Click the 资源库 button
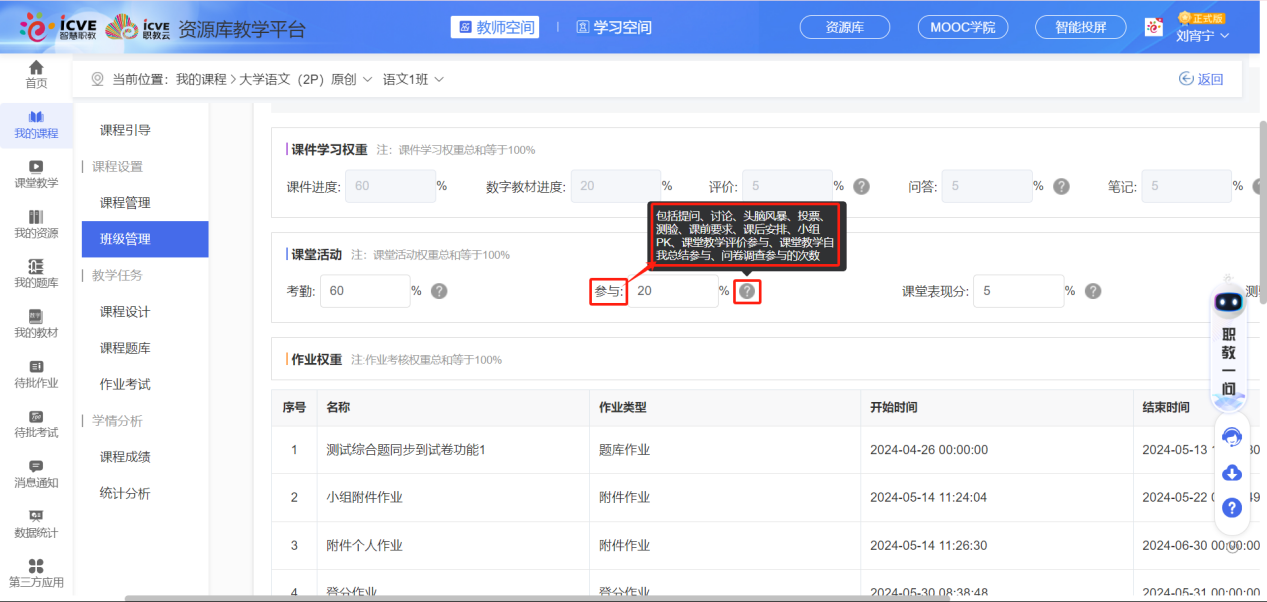This screenshot has height=602, width=1267. (x=845, y=27)
